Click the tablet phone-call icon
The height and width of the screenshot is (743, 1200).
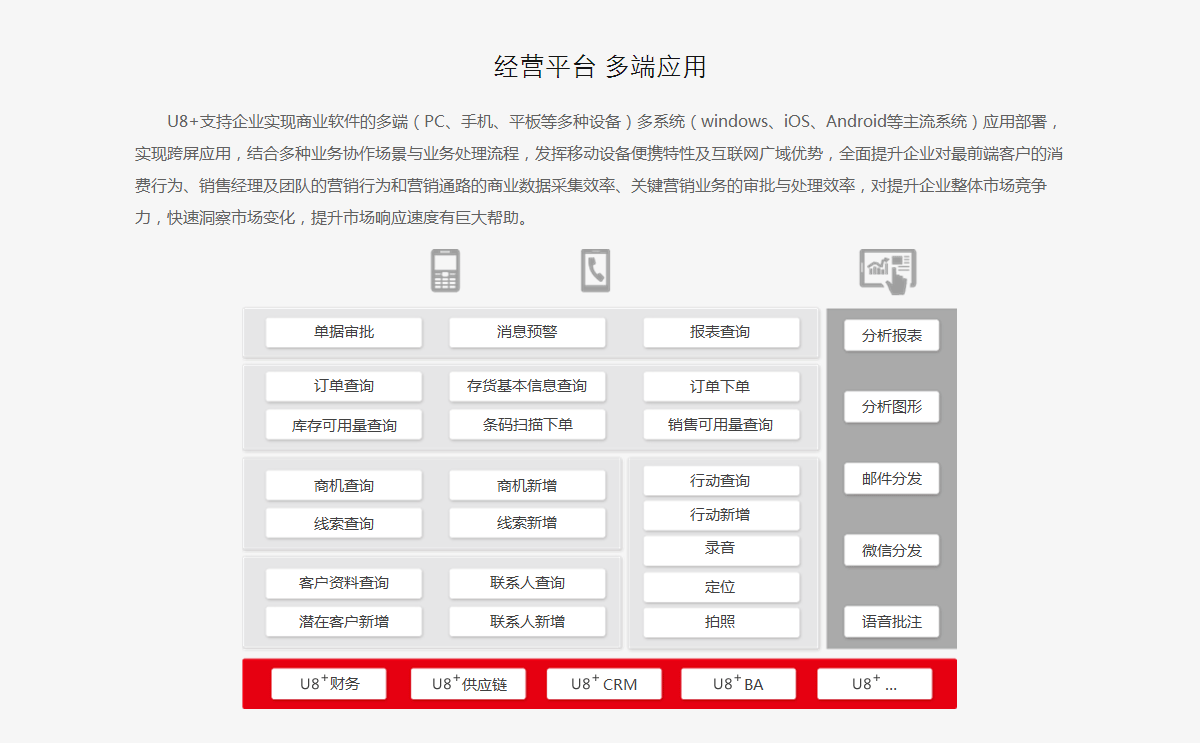pyautogui.click(x=595, y=270)
